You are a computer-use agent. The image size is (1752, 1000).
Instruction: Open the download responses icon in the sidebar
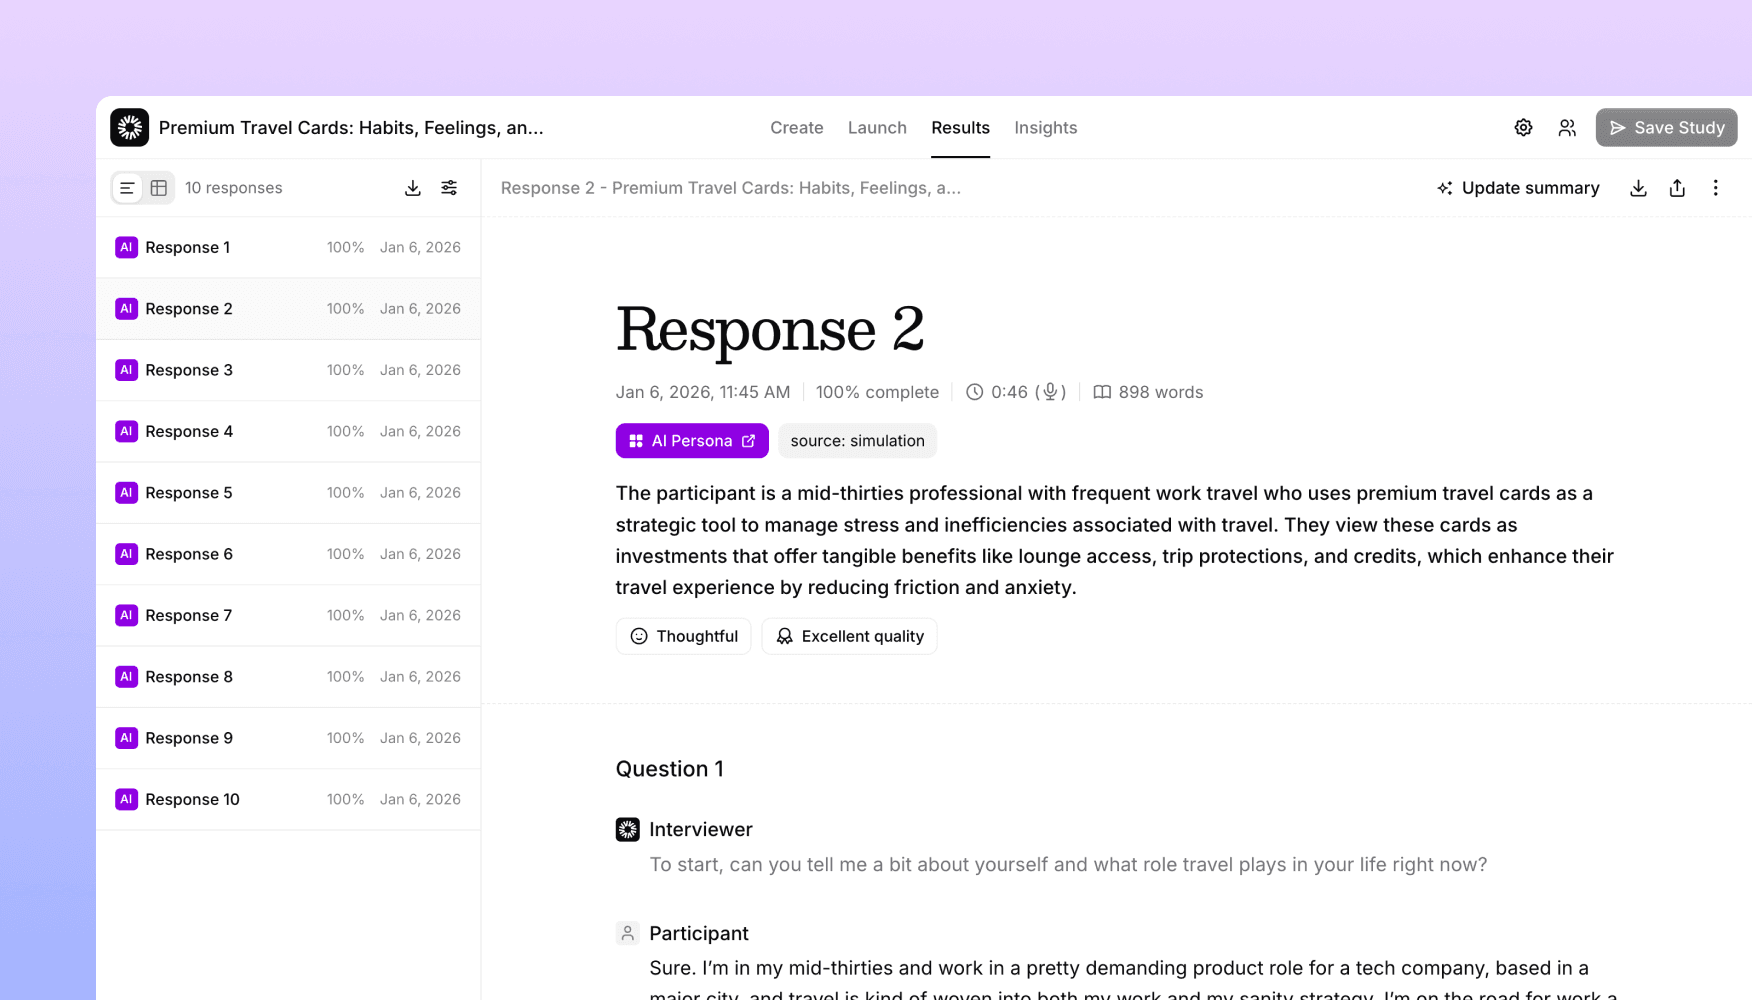point(412,187)
